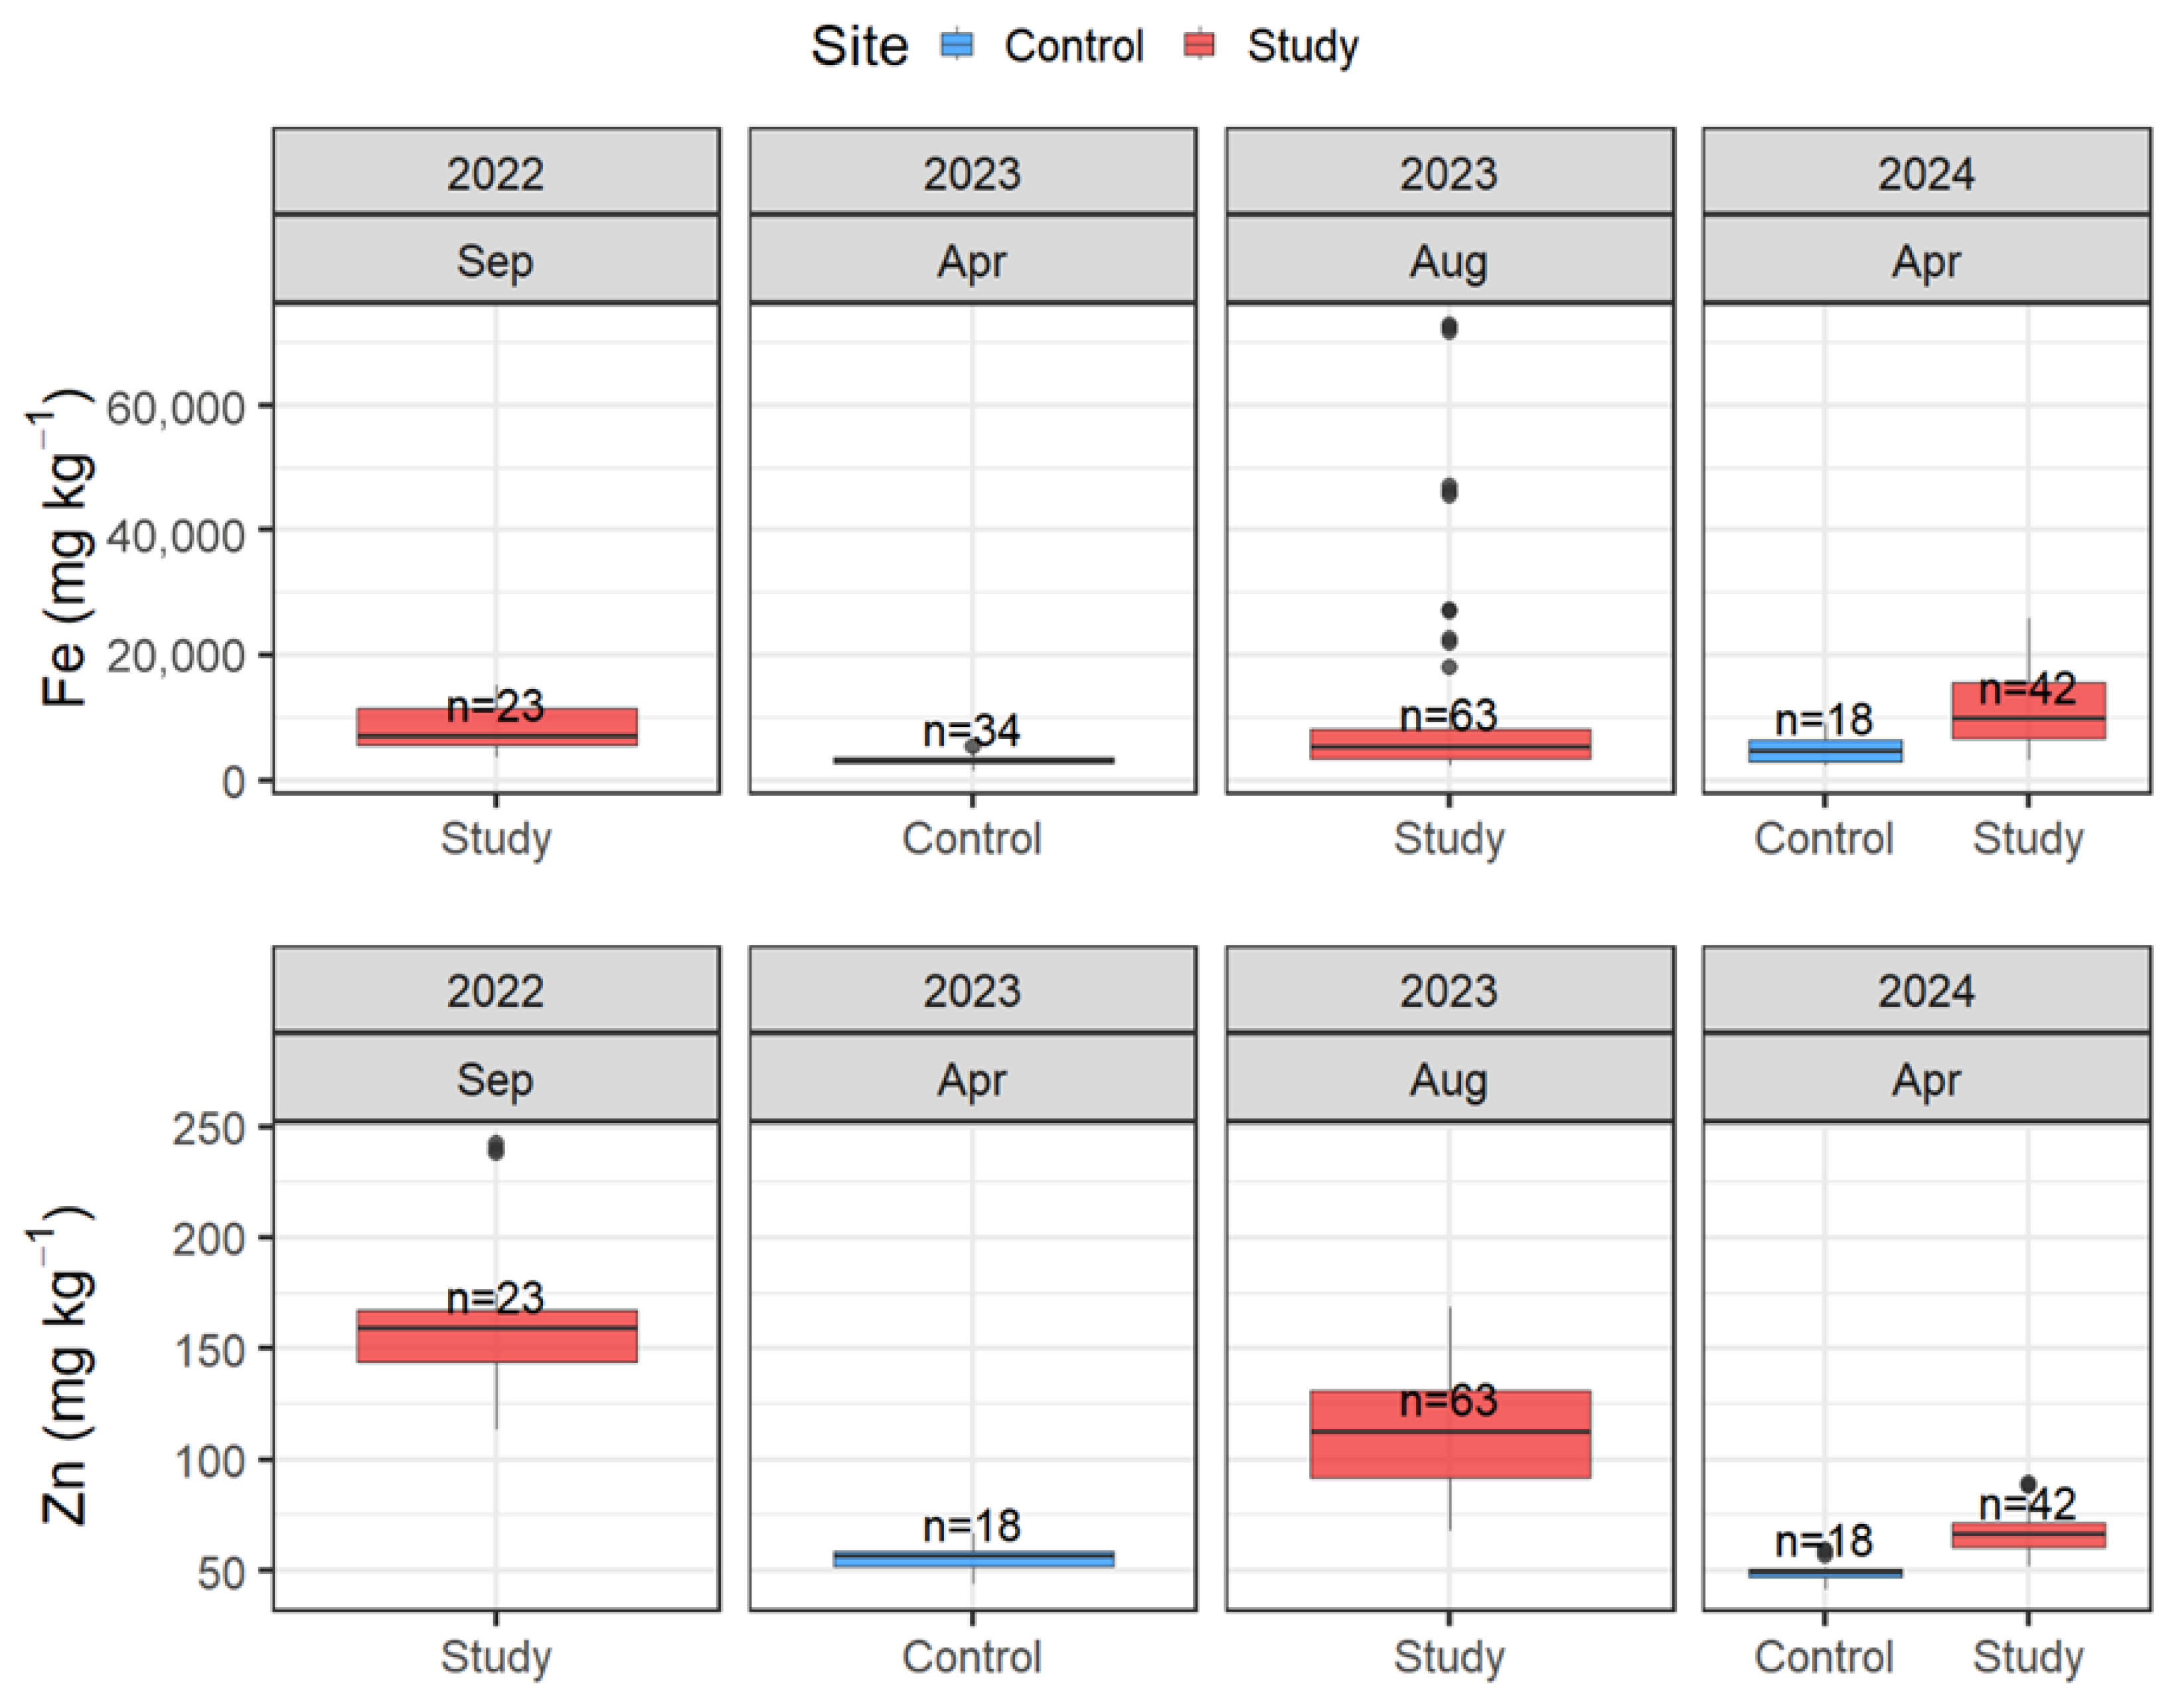Click the blue Fe Control box in Apr 2024
This screenshot has height=1706, width=2184.
[x=1824, y=751]
